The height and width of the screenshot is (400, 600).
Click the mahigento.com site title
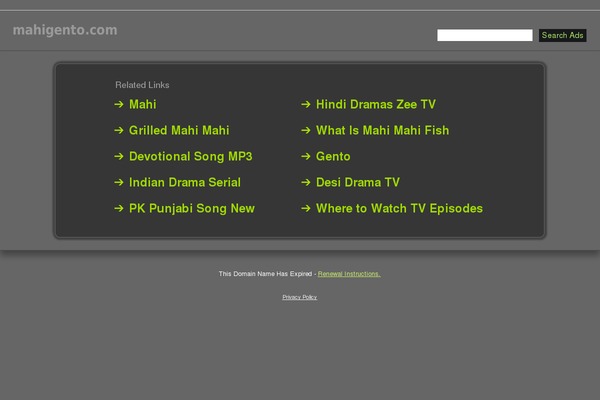tap(65, 30)
